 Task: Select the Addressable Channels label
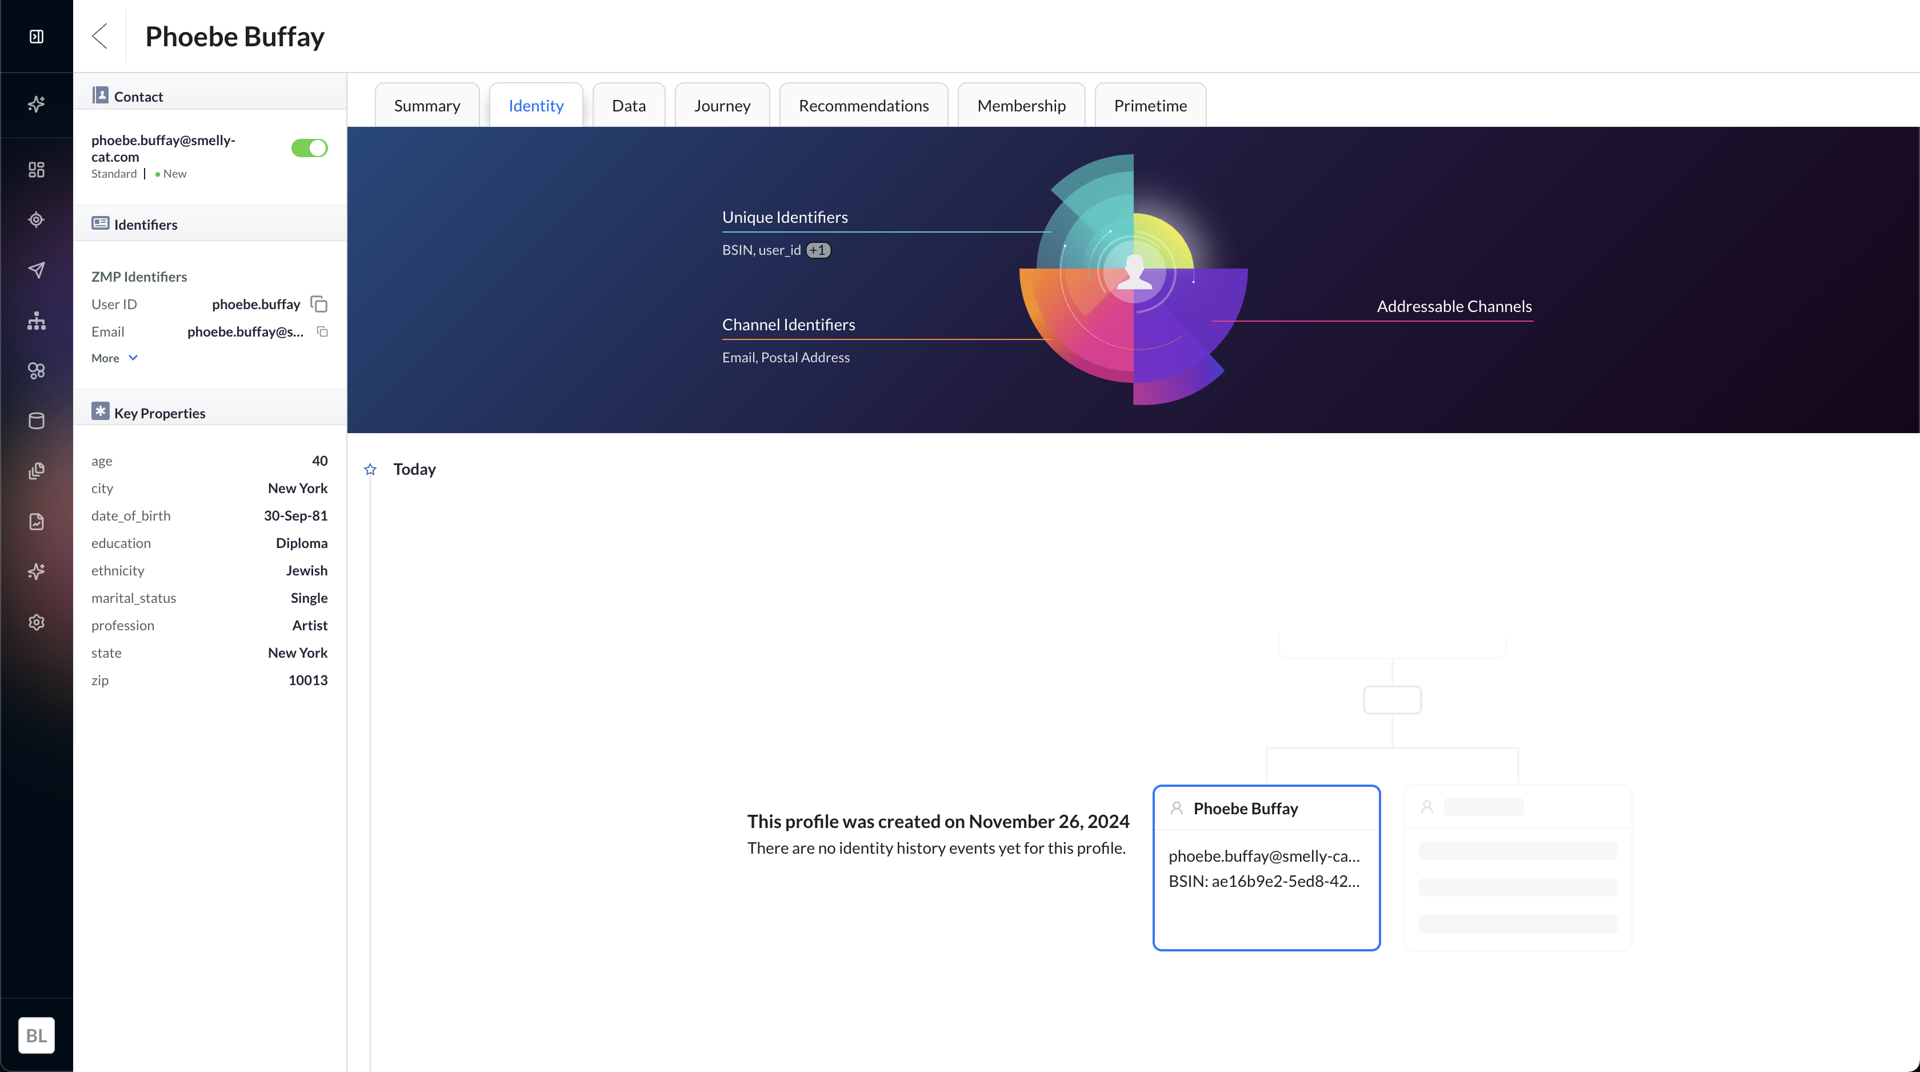(x=1454, y=306)
